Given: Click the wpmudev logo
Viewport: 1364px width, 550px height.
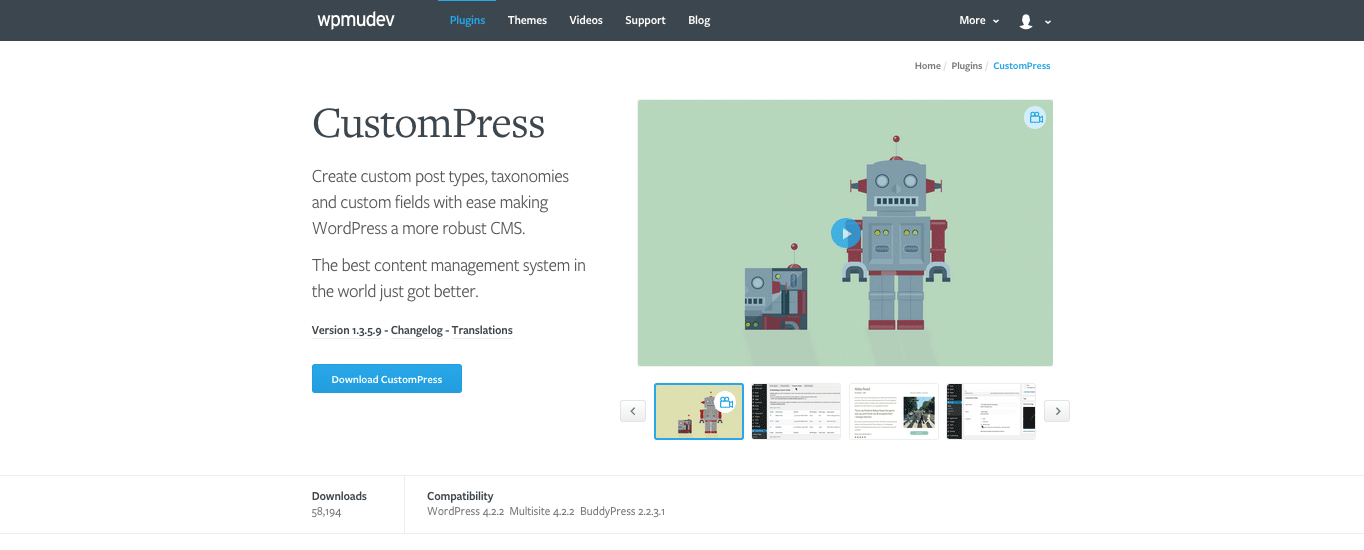Looking at the screenshot, I should (356, 20).
